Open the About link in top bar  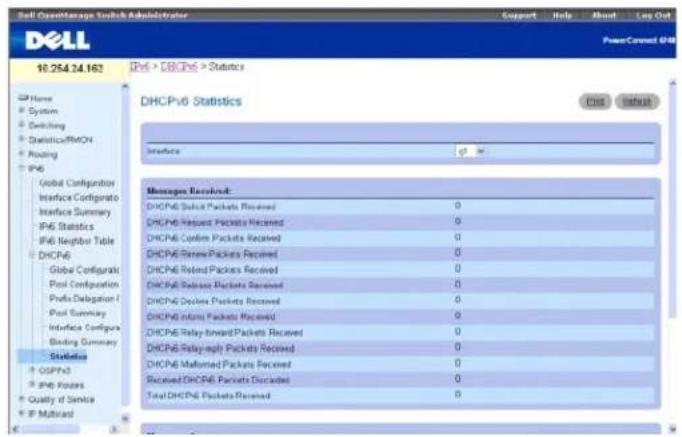(604, 15)
